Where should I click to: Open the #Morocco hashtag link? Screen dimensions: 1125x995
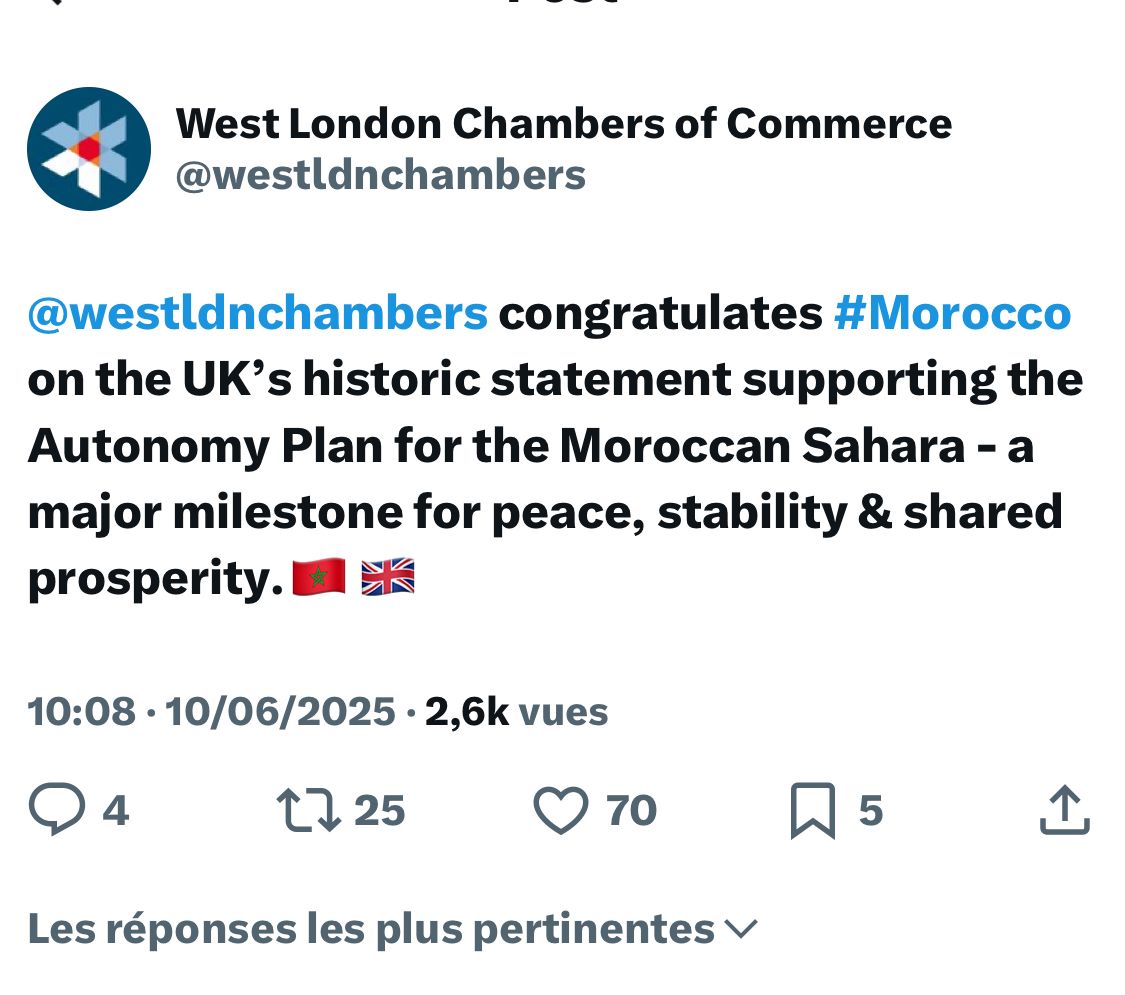click(952, 313)
